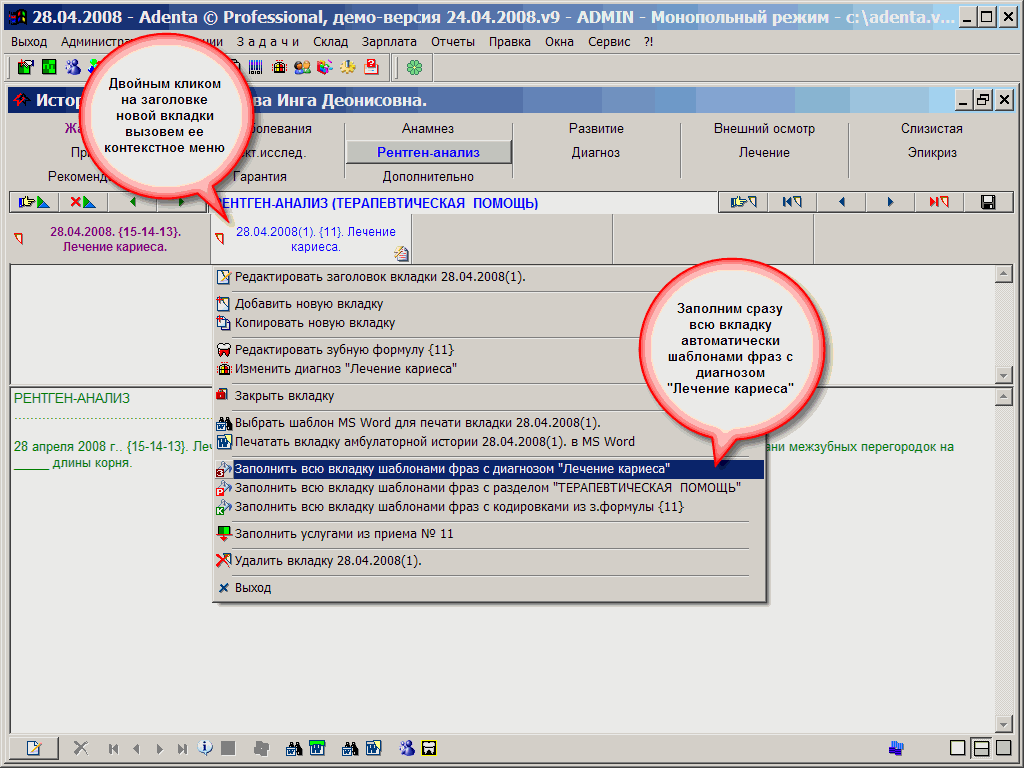This screenshot has width=1024, height=768.
Task: Open the Отчеты menu in the menu bar
Action: 453,41
